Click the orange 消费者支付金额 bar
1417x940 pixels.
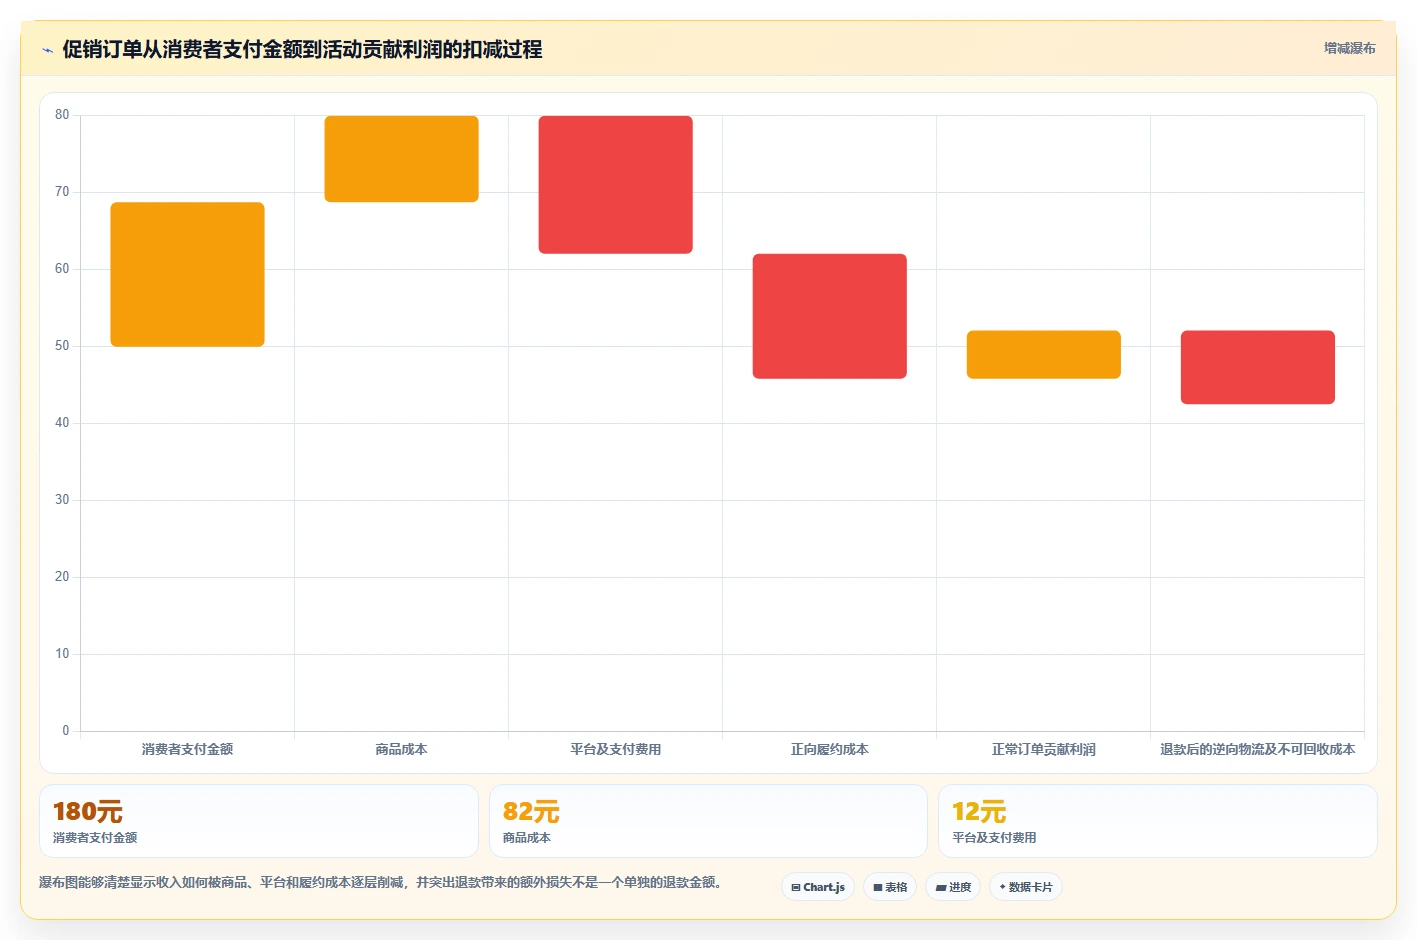point(187,274)
